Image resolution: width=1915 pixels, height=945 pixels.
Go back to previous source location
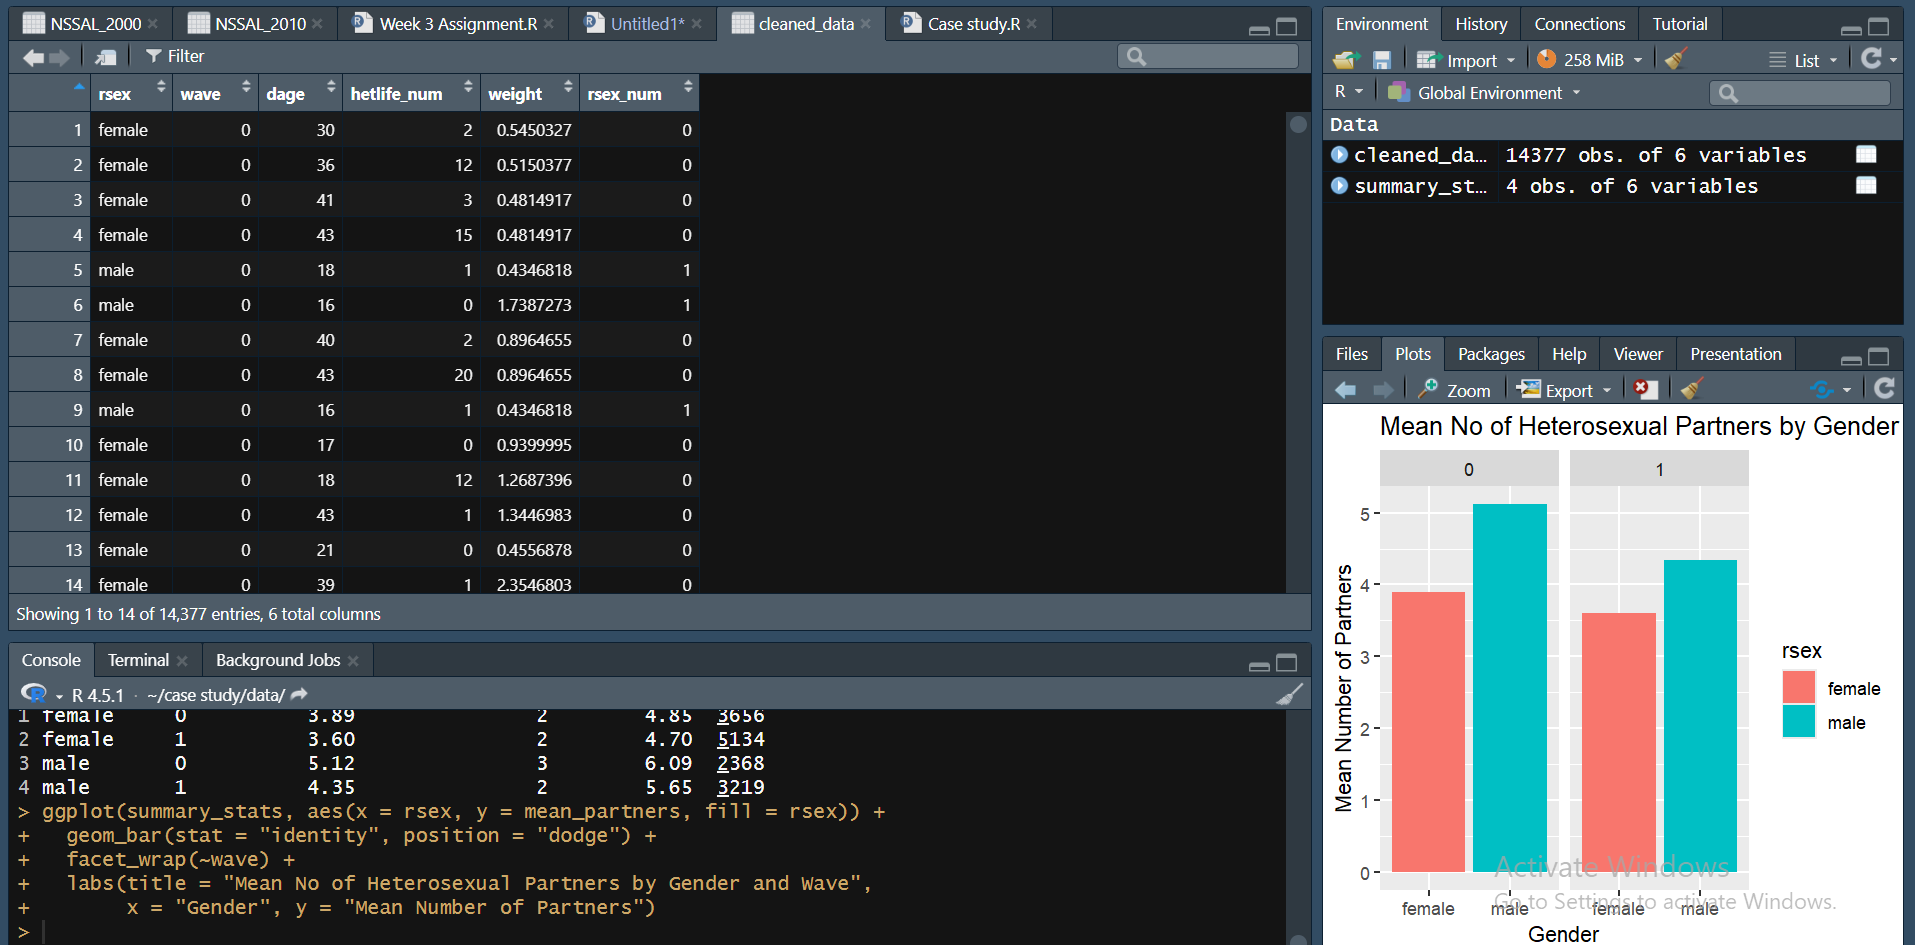[33, 57]
